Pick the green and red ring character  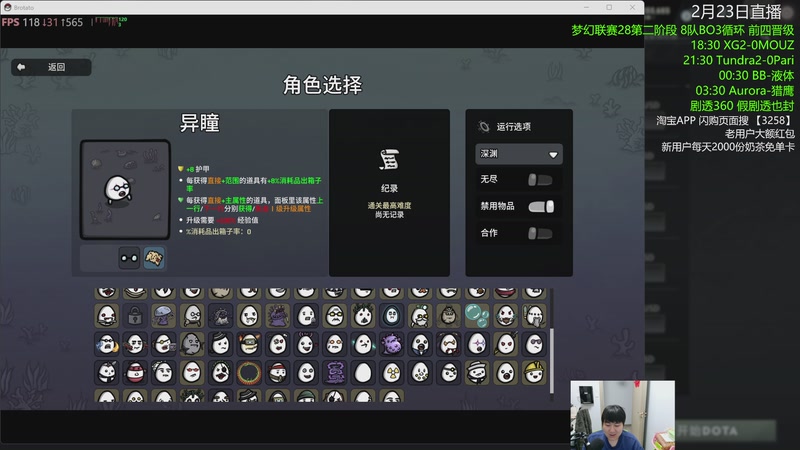[x=249, y=372]
